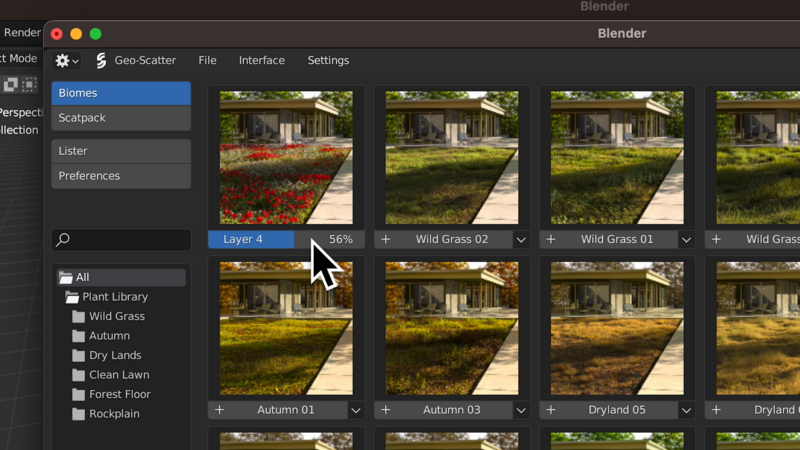Click the Wild Grass 01 thumbnail
This screenshot has height=450, width=800.
[x=617, y=158]
